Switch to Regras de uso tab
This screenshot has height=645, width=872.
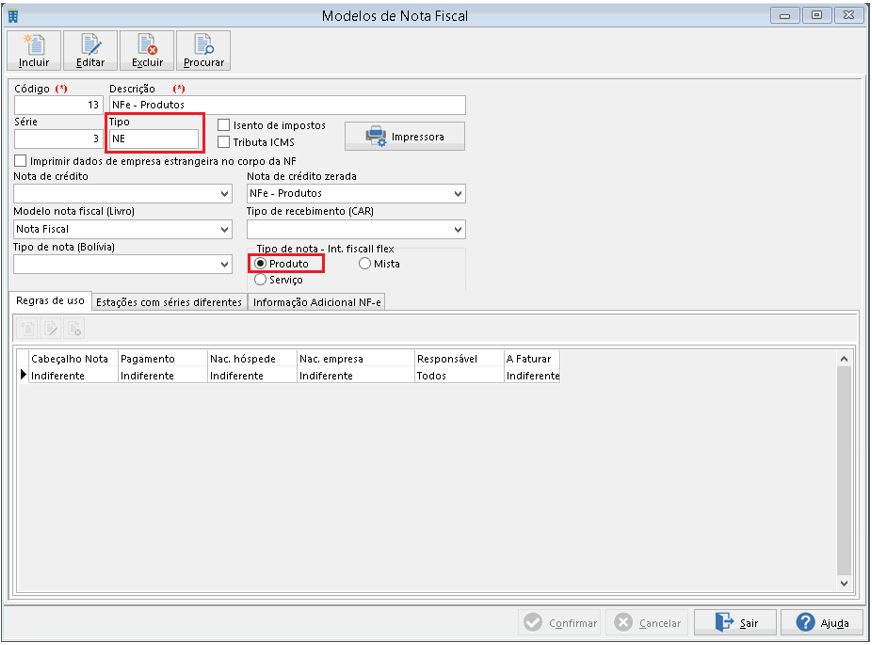50,301
